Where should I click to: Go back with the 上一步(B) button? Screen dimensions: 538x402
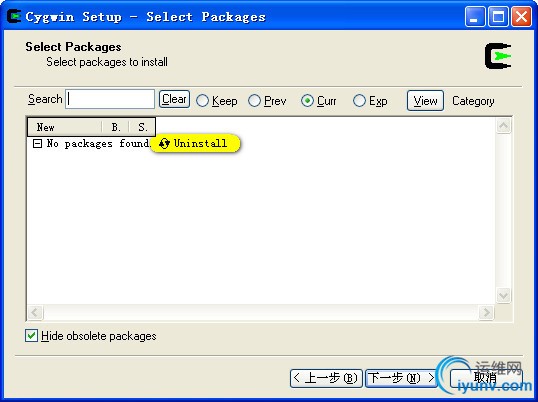(x=326, y=378)
